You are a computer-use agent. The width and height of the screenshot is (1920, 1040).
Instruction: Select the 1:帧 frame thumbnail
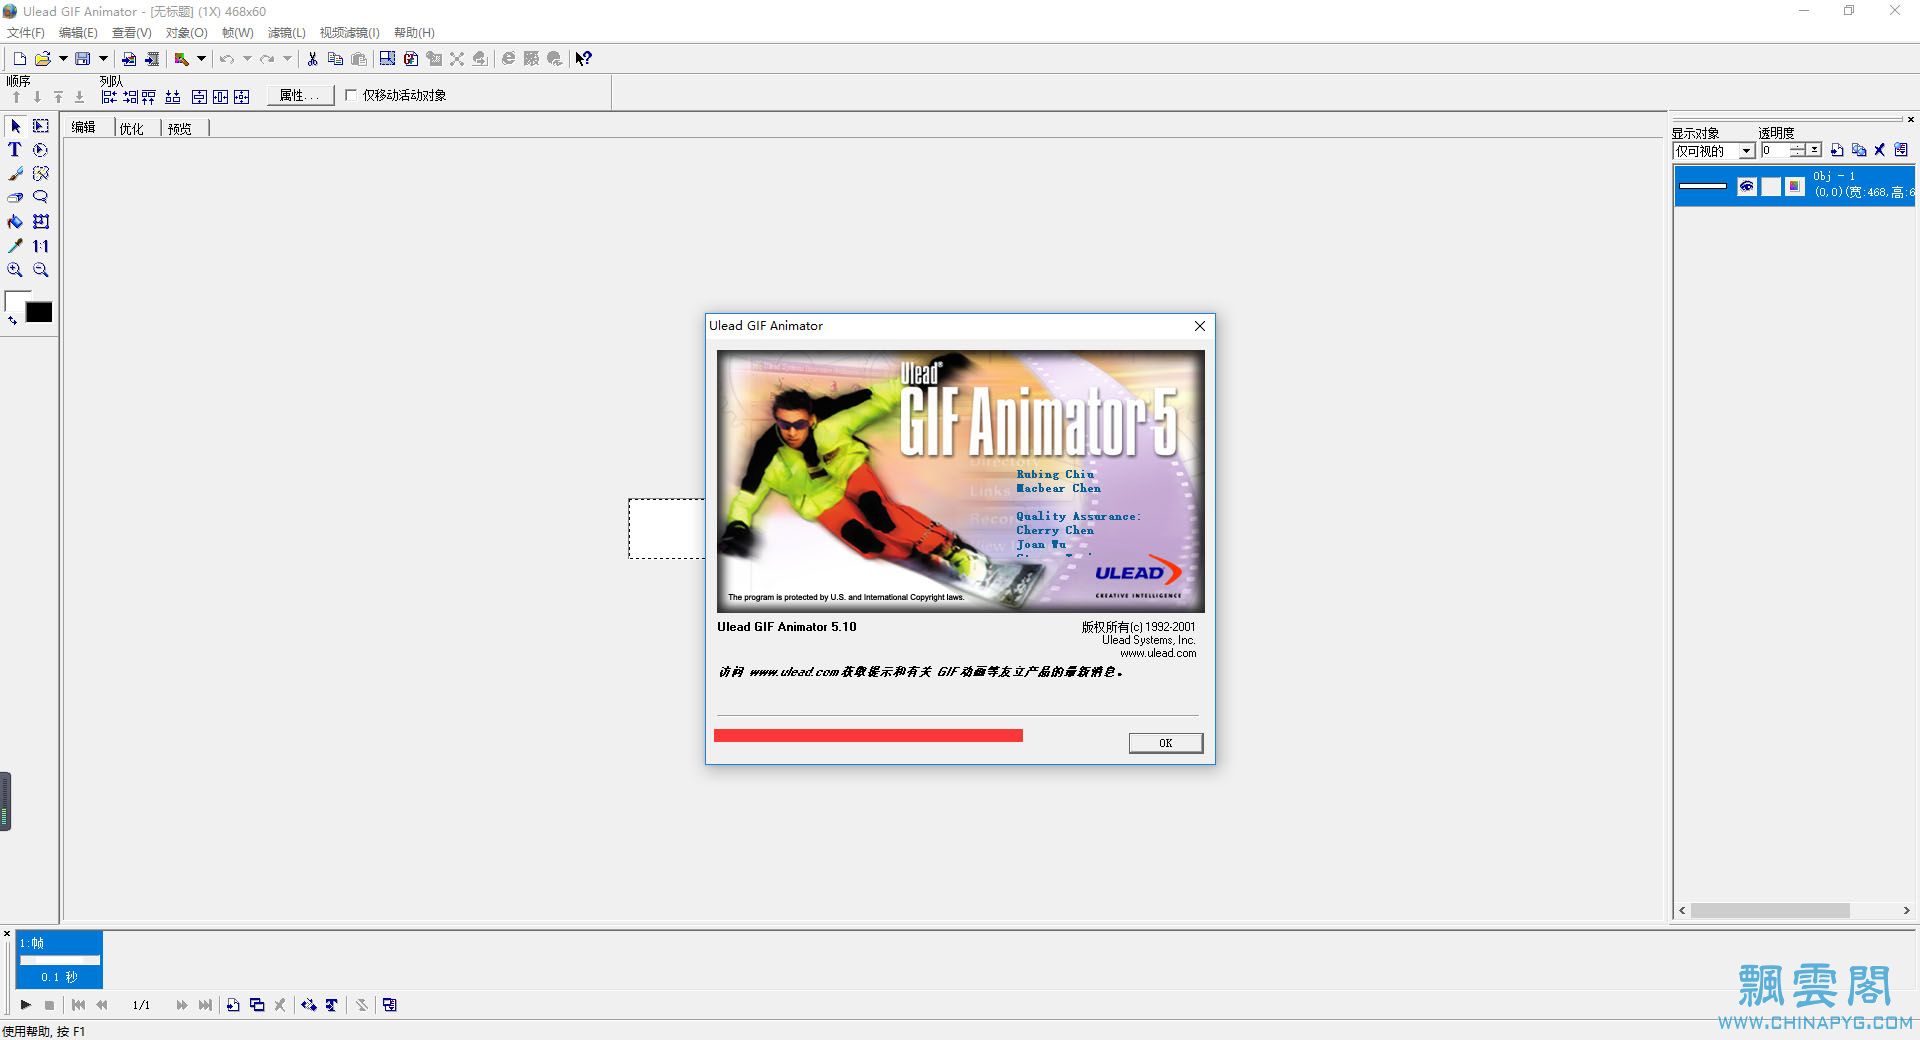[x=59, y=960]
